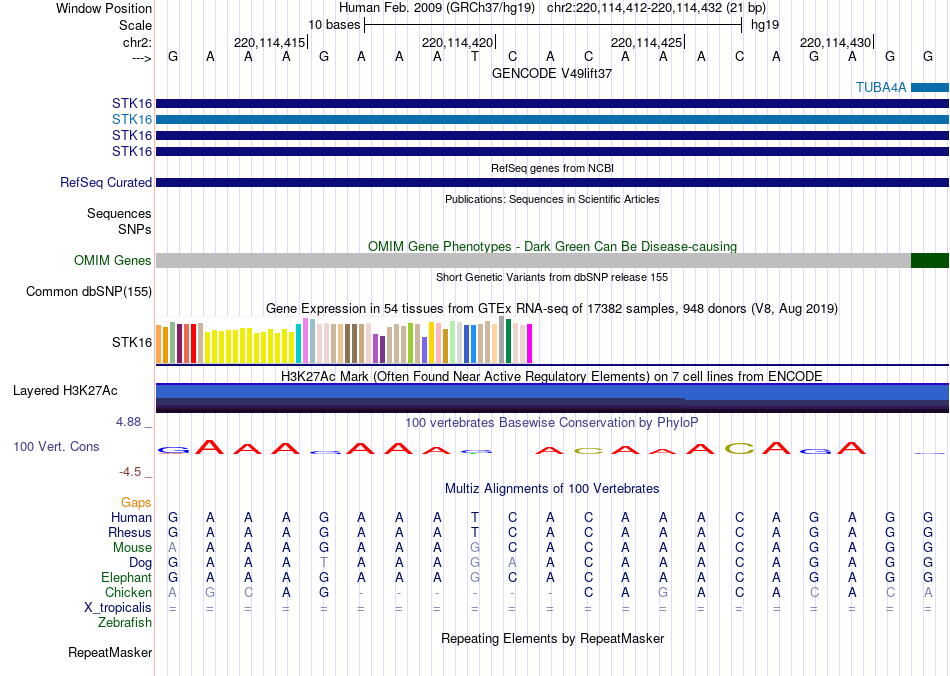Open the OMIM Genes track label

(x=113, y=260)
